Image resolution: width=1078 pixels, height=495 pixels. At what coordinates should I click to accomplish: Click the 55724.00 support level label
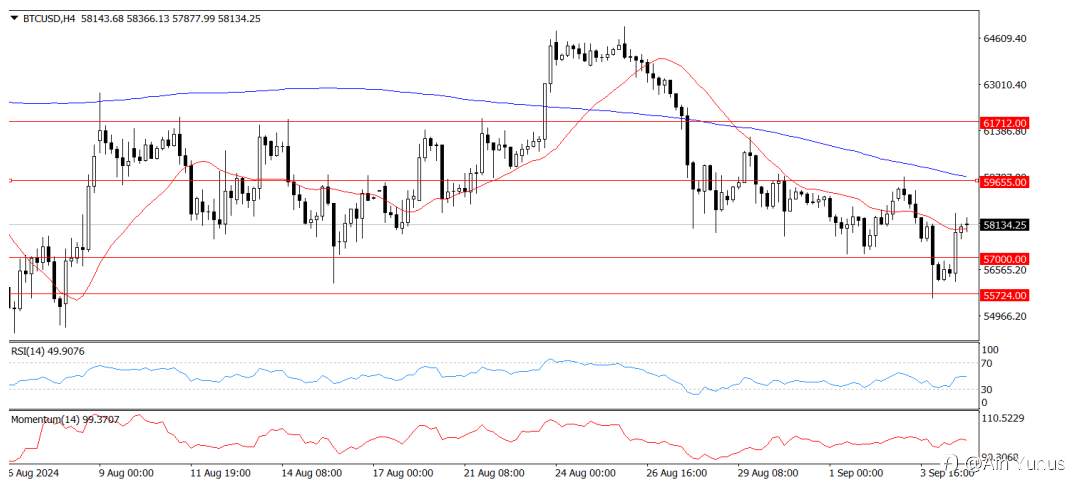[x=1005, y=295]
